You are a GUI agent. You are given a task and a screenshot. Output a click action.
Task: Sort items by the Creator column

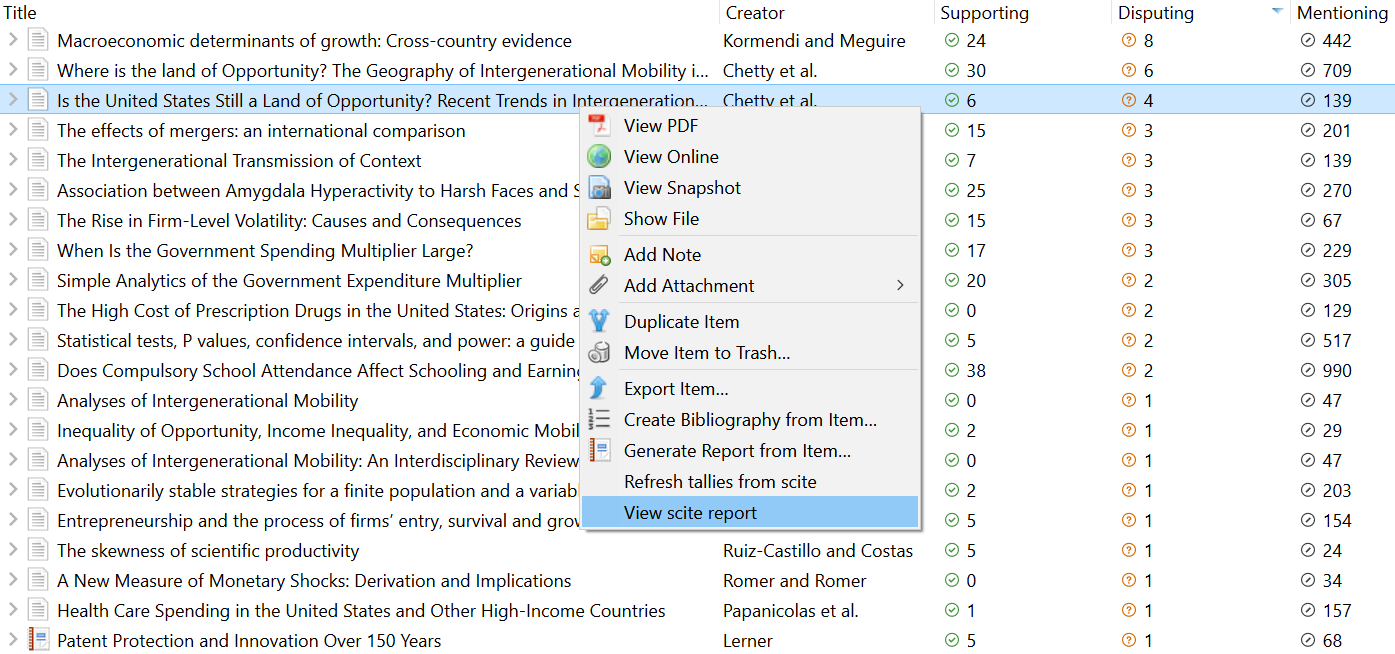pos(754,12)
